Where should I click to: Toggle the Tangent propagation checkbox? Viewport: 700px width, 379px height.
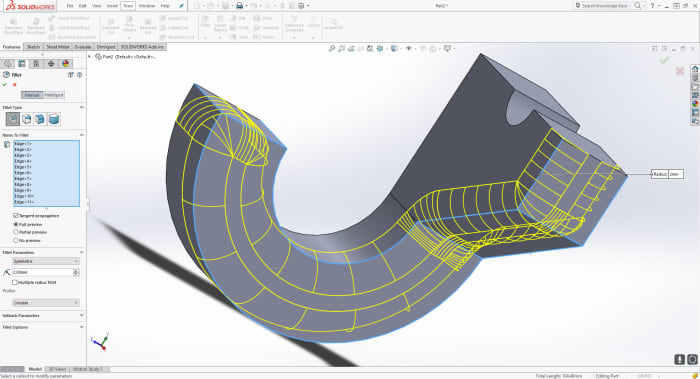coord(16,216)
